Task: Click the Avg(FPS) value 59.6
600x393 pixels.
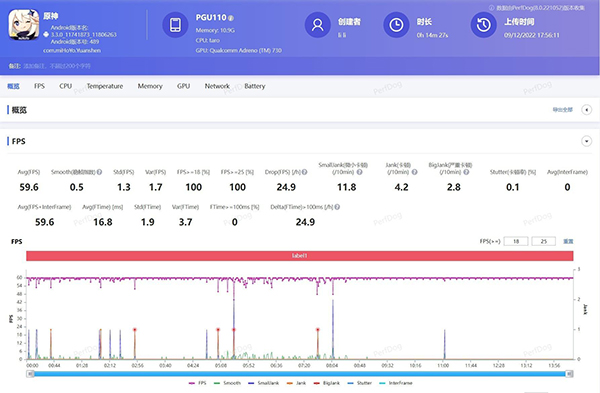Action: [29, 187]
